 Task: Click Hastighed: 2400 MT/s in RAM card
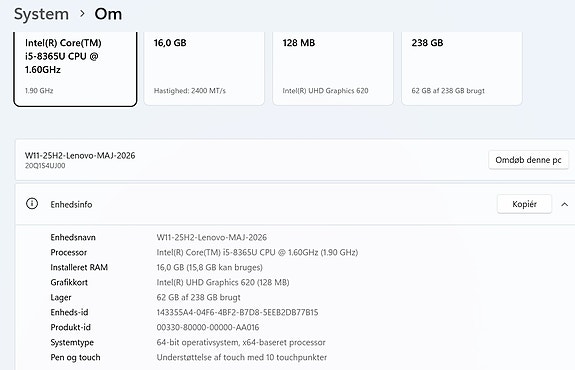190,91
